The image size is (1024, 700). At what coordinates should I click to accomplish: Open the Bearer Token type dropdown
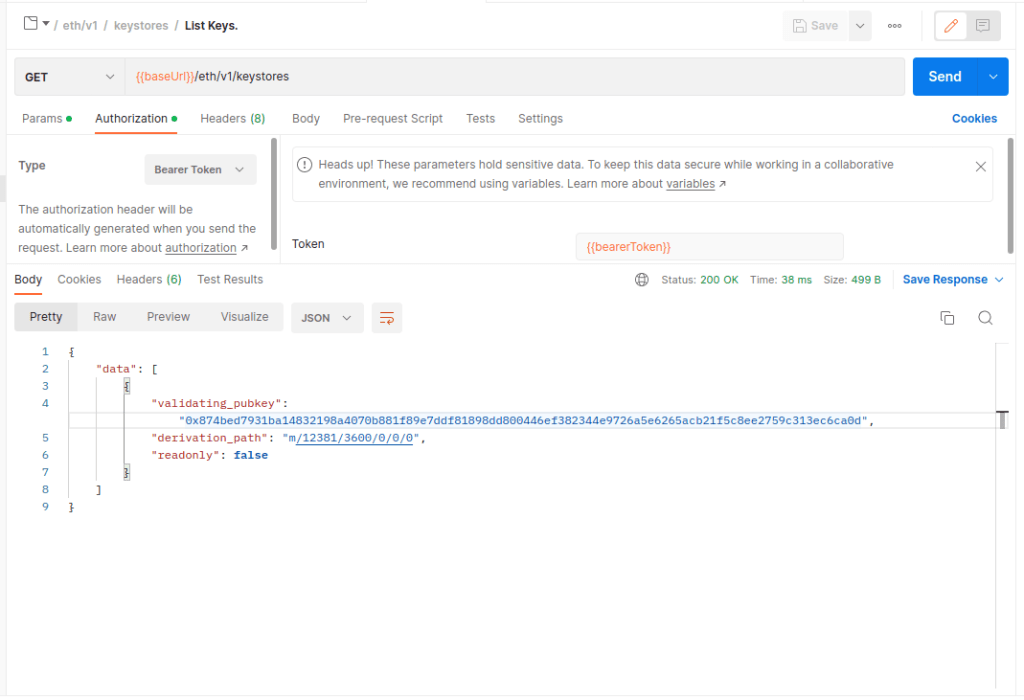(x=200, y=169)
